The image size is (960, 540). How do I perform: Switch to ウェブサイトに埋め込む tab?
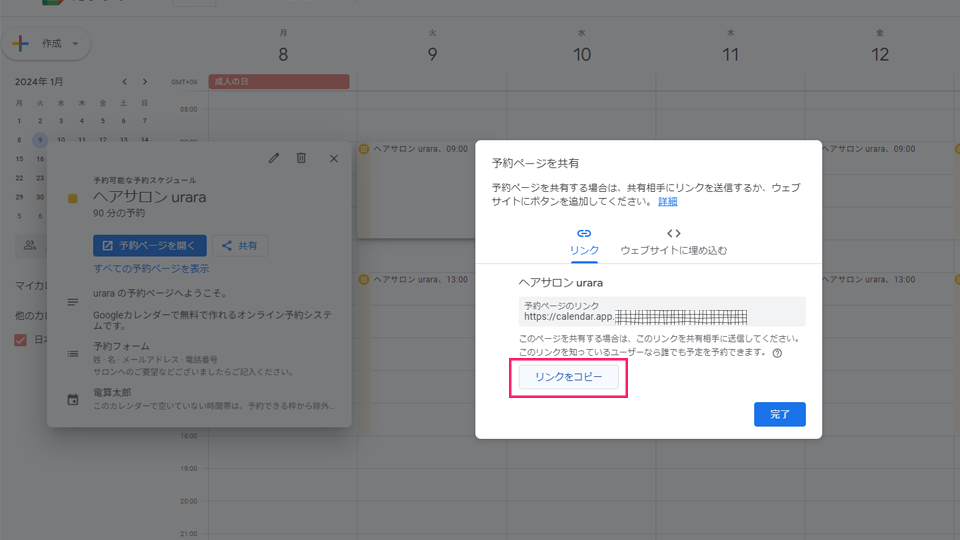coord(673,244)
